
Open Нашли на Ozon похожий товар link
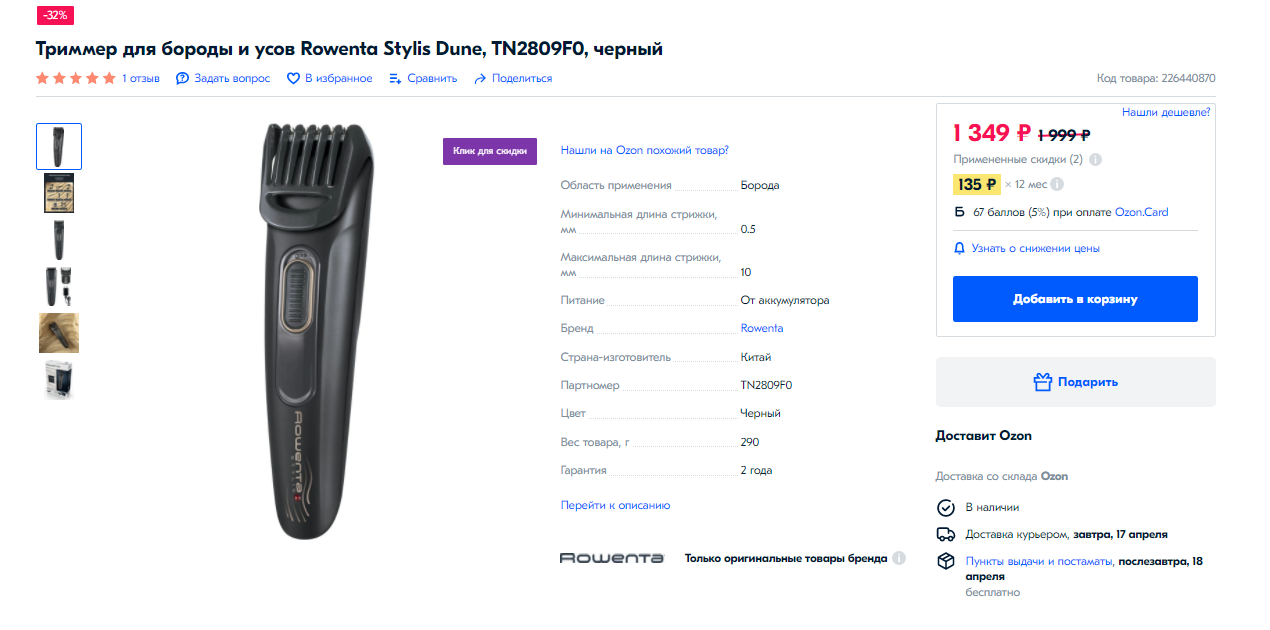[644, 150]
